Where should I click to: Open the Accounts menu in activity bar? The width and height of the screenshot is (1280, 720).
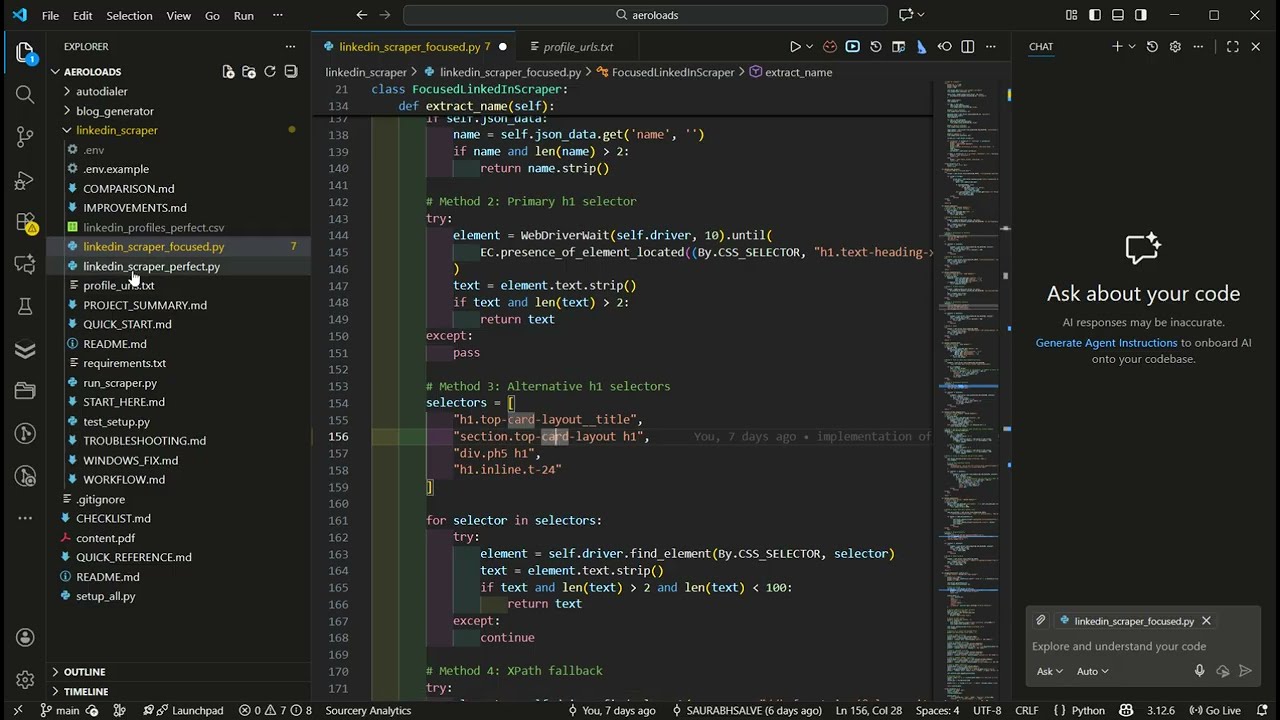25,638
